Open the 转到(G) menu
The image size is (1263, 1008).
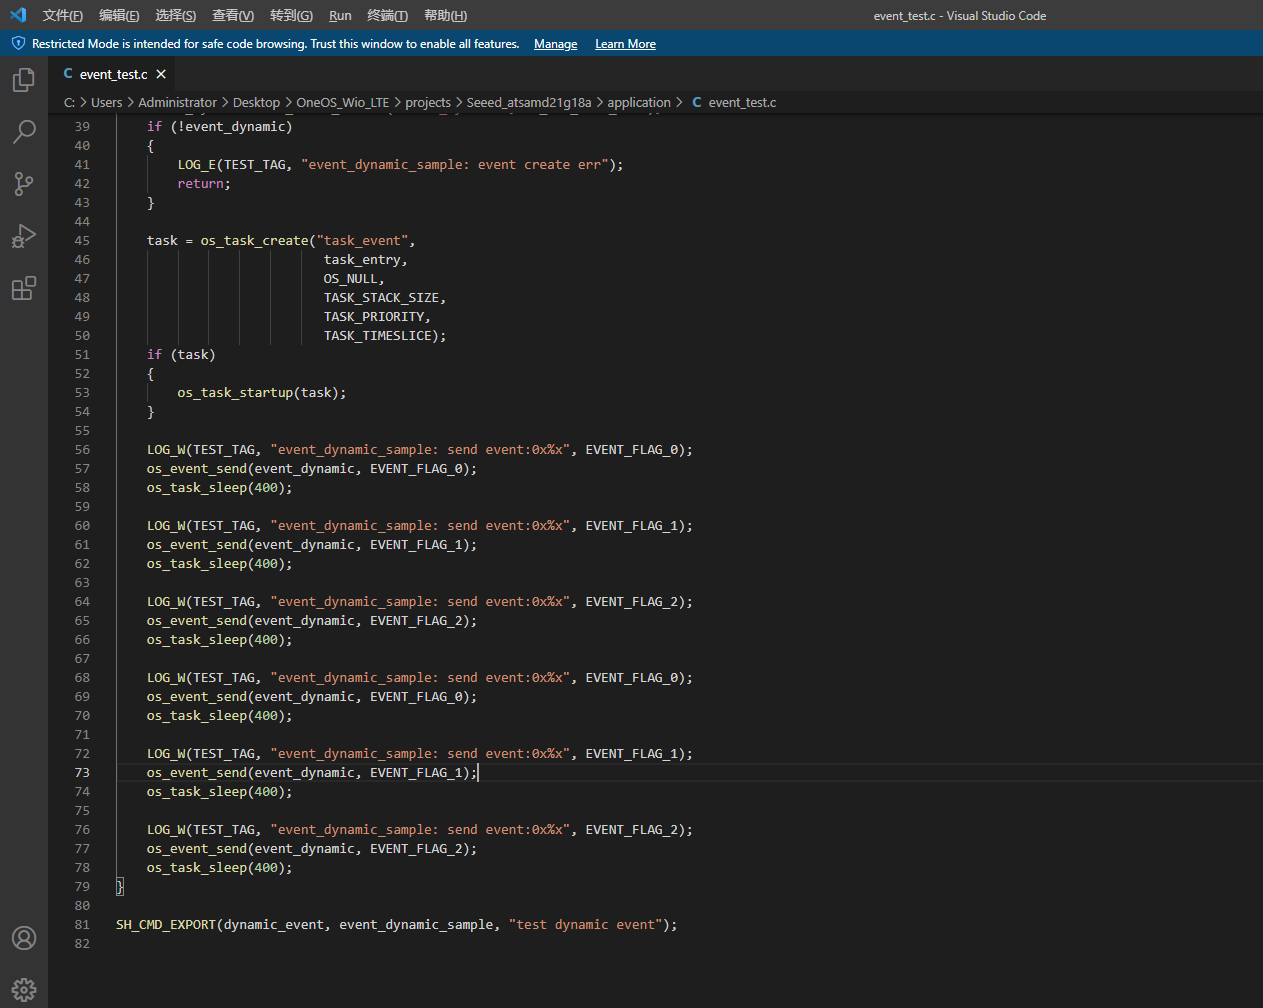pyautogui.click(x=291, y=15)
